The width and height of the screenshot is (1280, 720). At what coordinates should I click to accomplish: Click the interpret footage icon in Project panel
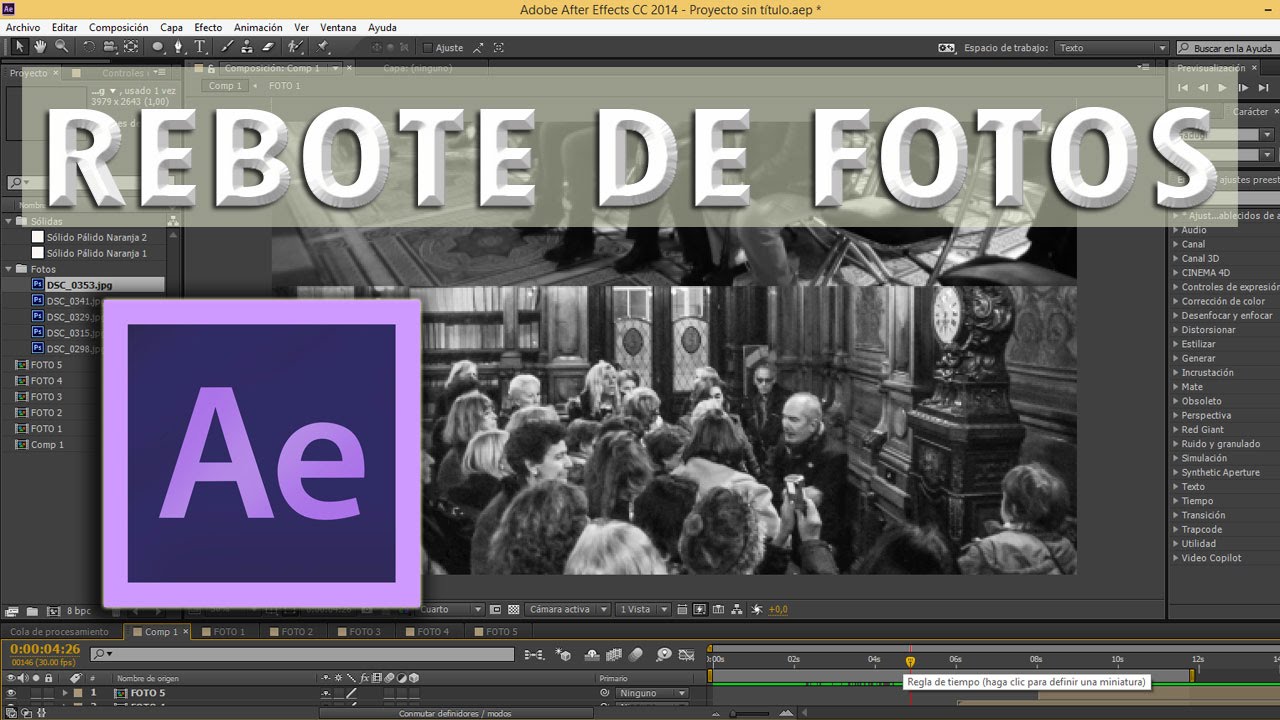(x=12, y=611)
